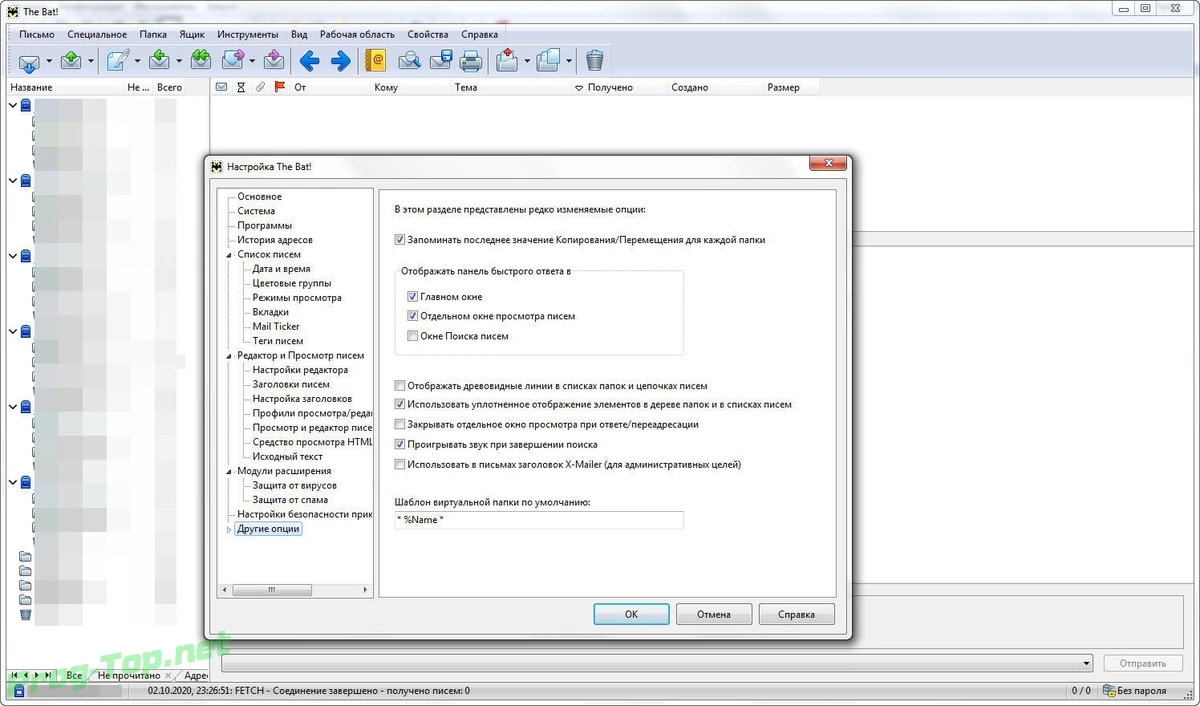Click the Search messages magnifier icon
The height and width of the screenshot is (706, 1200).
point(409,61)
